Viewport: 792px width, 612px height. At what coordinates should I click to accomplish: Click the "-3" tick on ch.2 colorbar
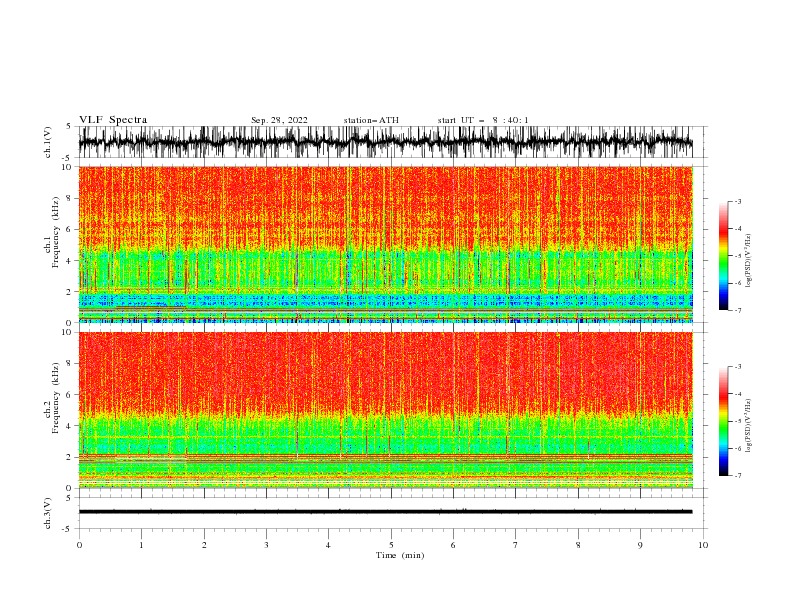point(737,367)
